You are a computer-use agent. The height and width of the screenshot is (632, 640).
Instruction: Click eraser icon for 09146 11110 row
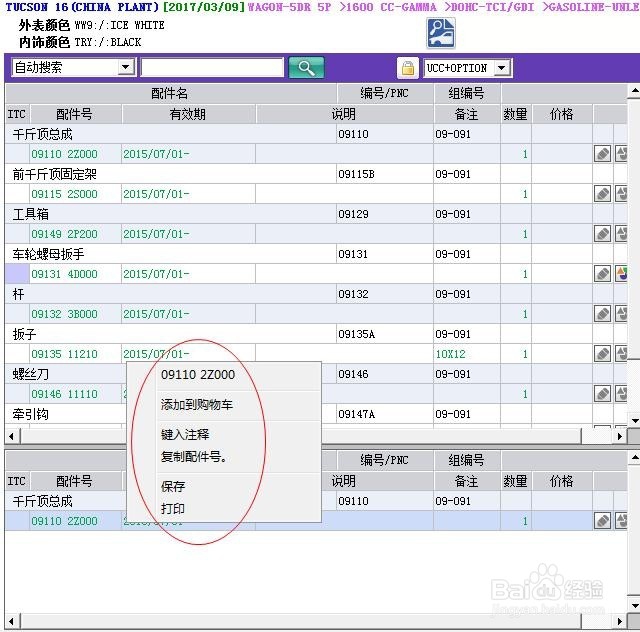click(x=602, y=394)
